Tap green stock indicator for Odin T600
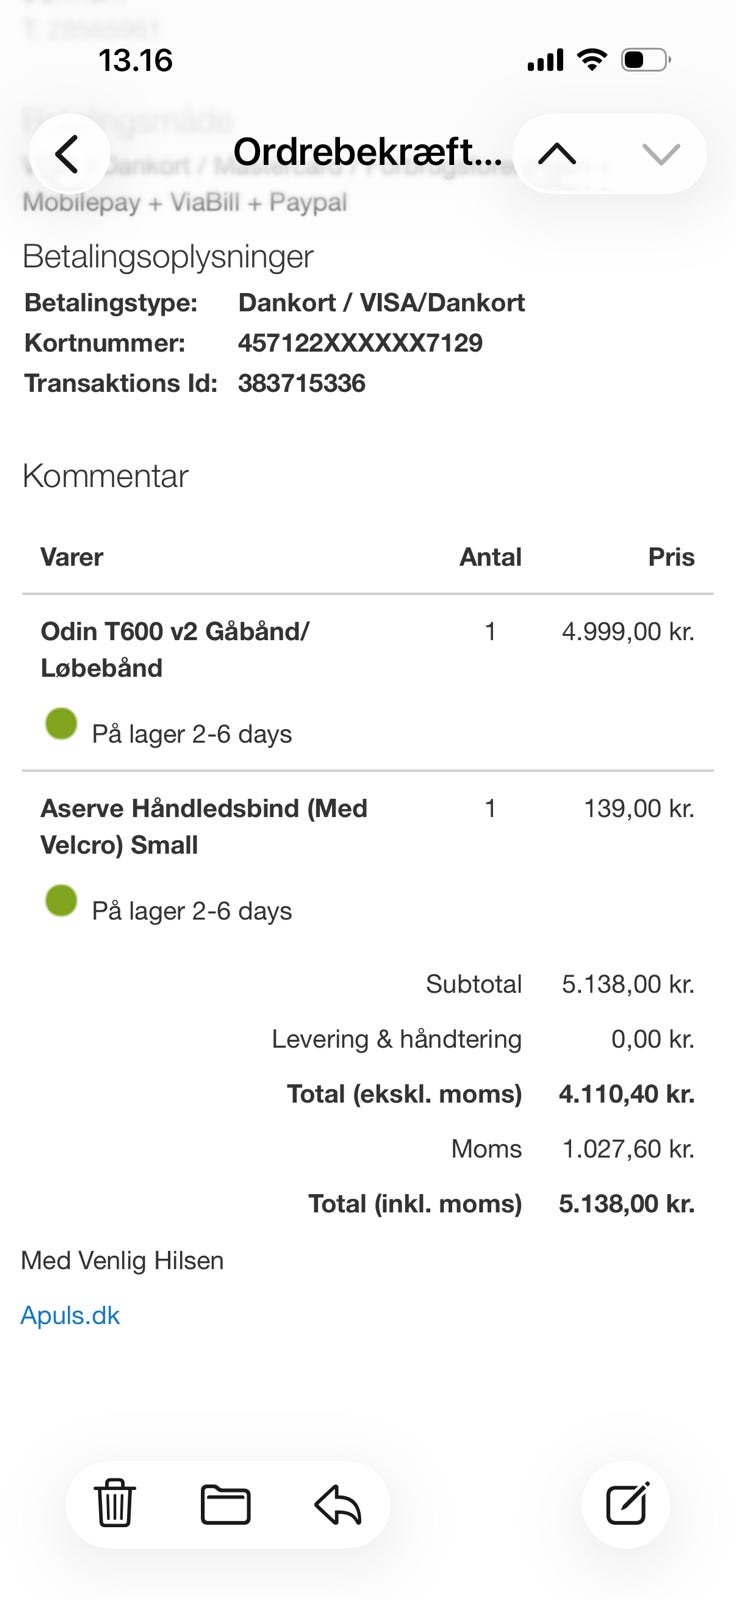Viewport: 736px width, 1600px height. tap(61, 723)
